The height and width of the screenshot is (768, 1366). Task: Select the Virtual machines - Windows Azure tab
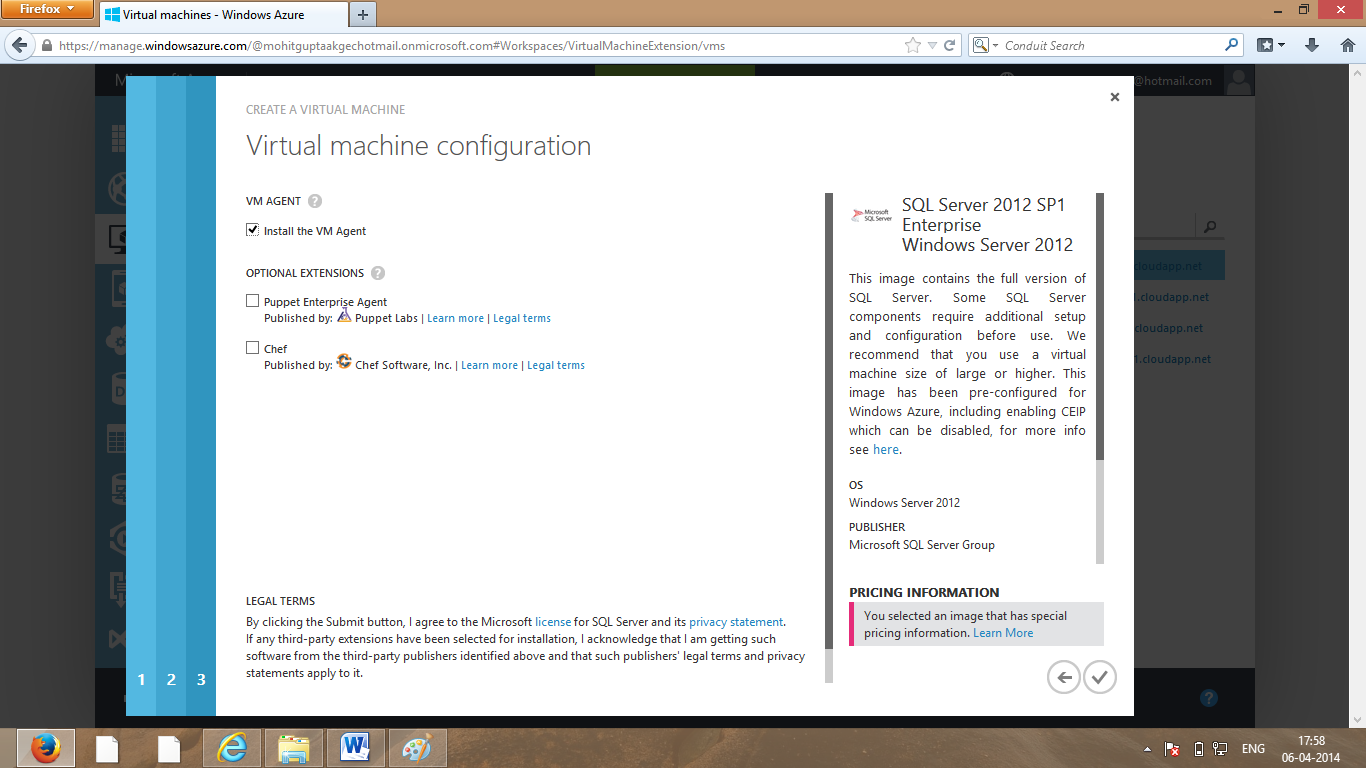[224, 15]
